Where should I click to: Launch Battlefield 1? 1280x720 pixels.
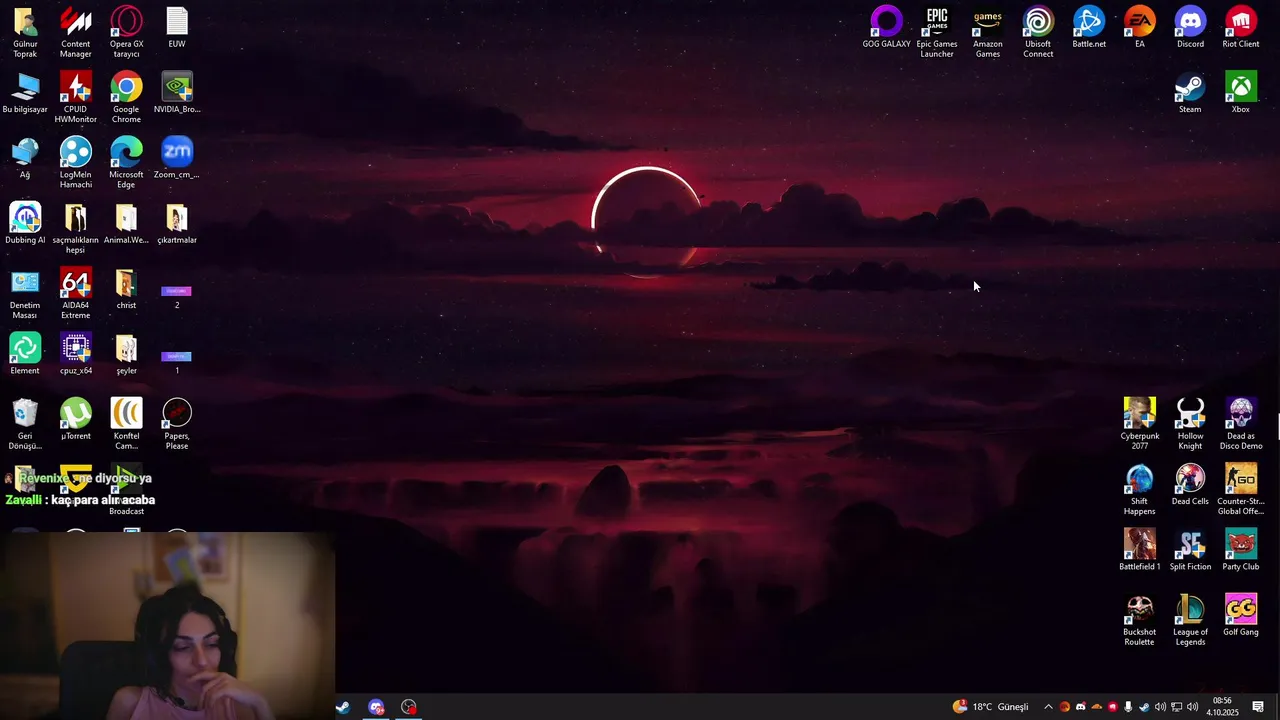[1139, 550]
